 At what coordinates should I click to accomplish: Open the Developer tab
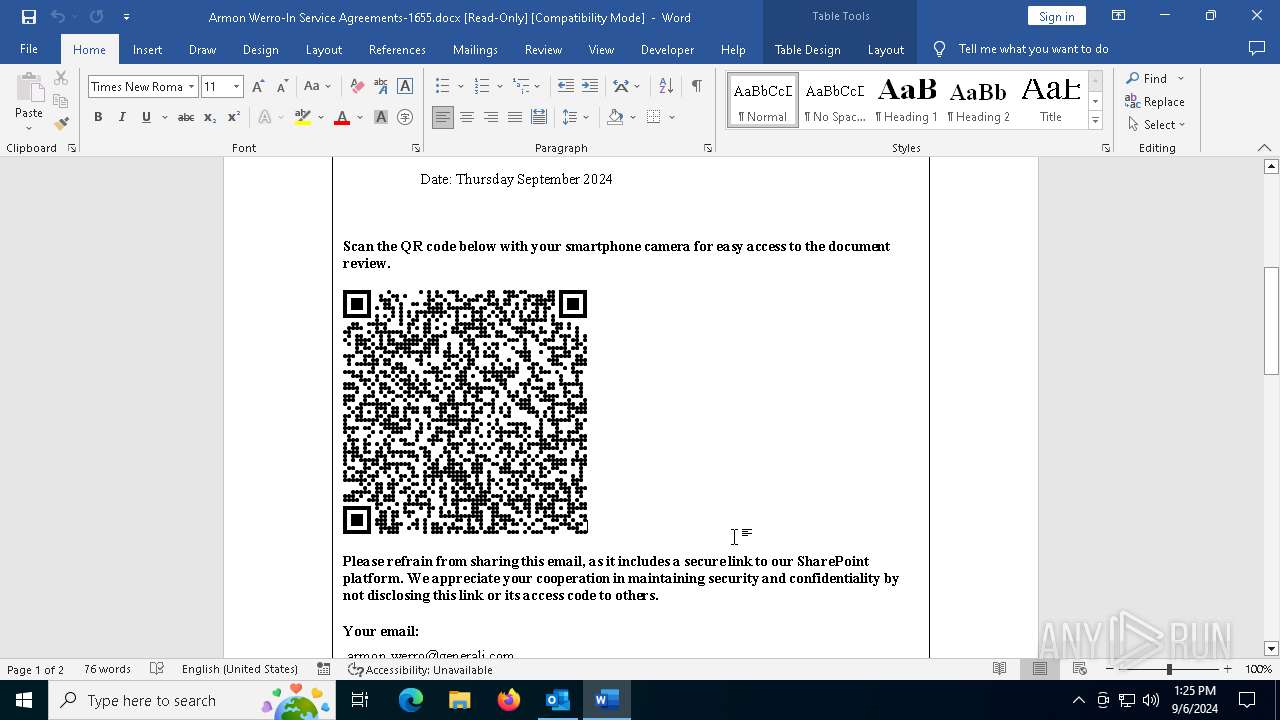click(x=667, y=49)
